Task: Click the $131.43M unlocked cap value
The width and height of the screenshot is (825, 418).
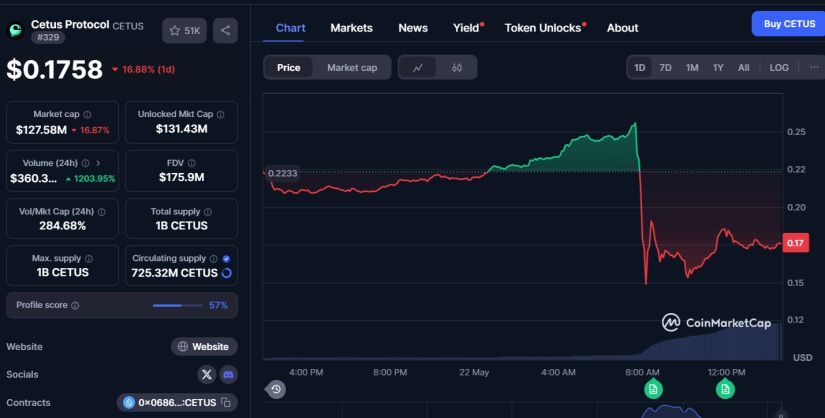Action: (182, 129)
